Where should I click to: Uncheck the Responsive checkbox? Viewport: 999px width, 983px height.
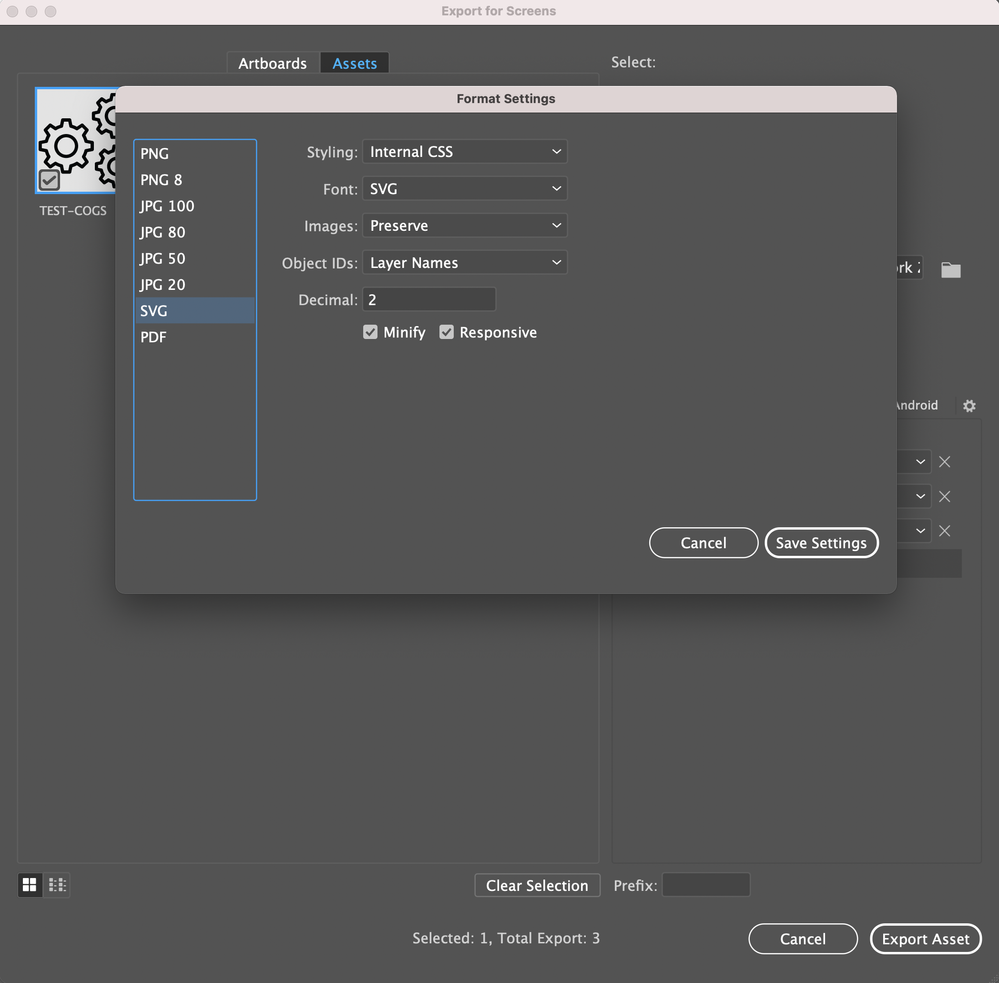click(447, 332)
